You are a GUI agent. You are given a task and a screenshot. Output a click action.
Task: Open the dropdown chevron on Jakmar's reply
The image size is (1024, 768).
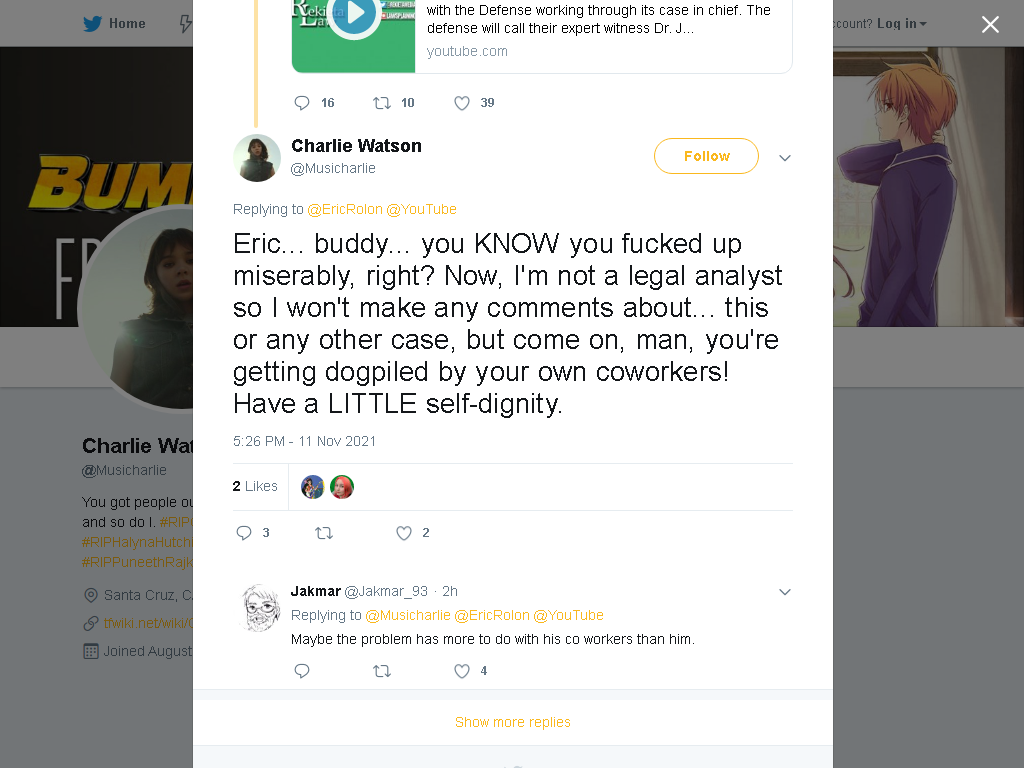point(785,592)
